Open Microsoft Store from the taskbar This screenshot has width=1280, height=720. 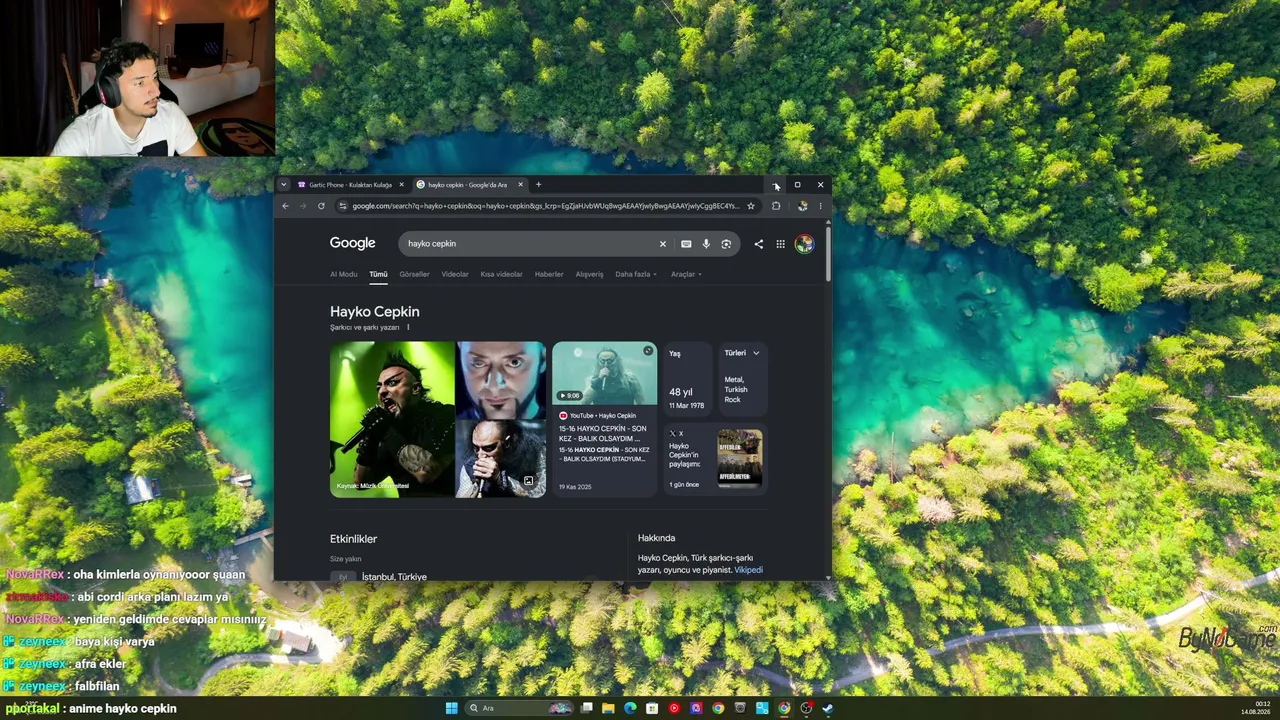pos(652,708)
